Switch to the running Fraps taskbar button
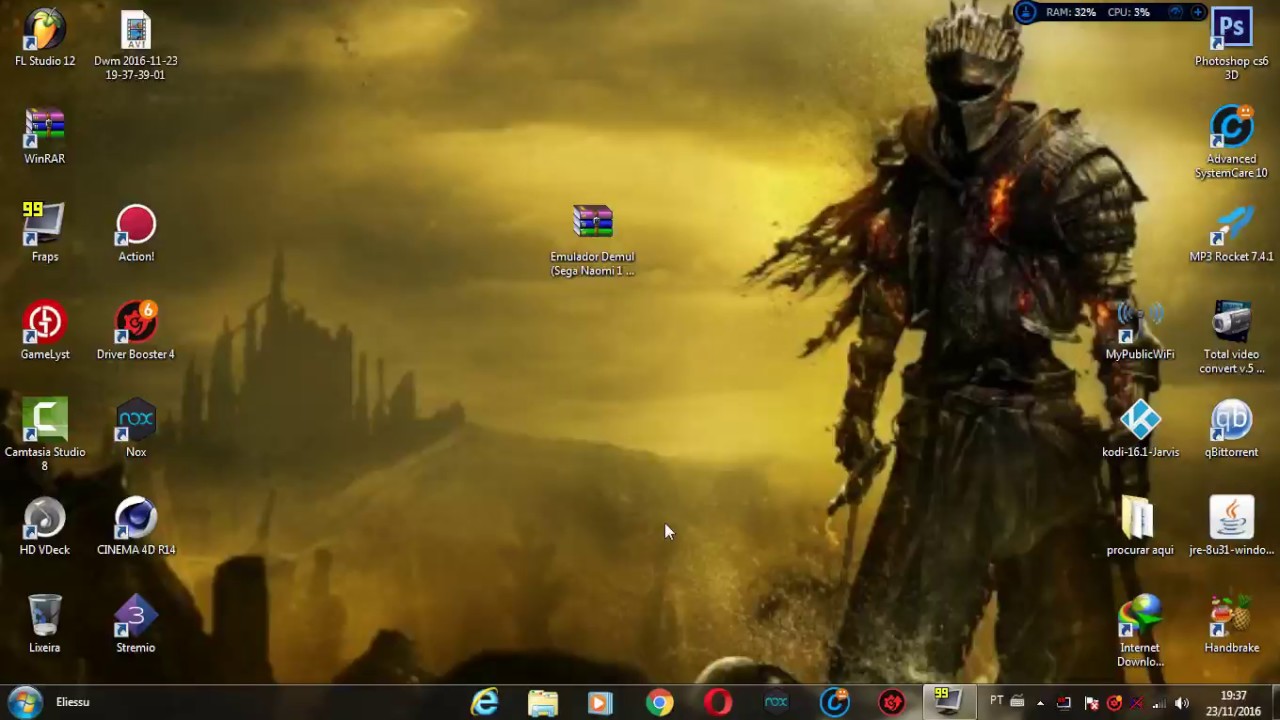 [x=947, y=702]
